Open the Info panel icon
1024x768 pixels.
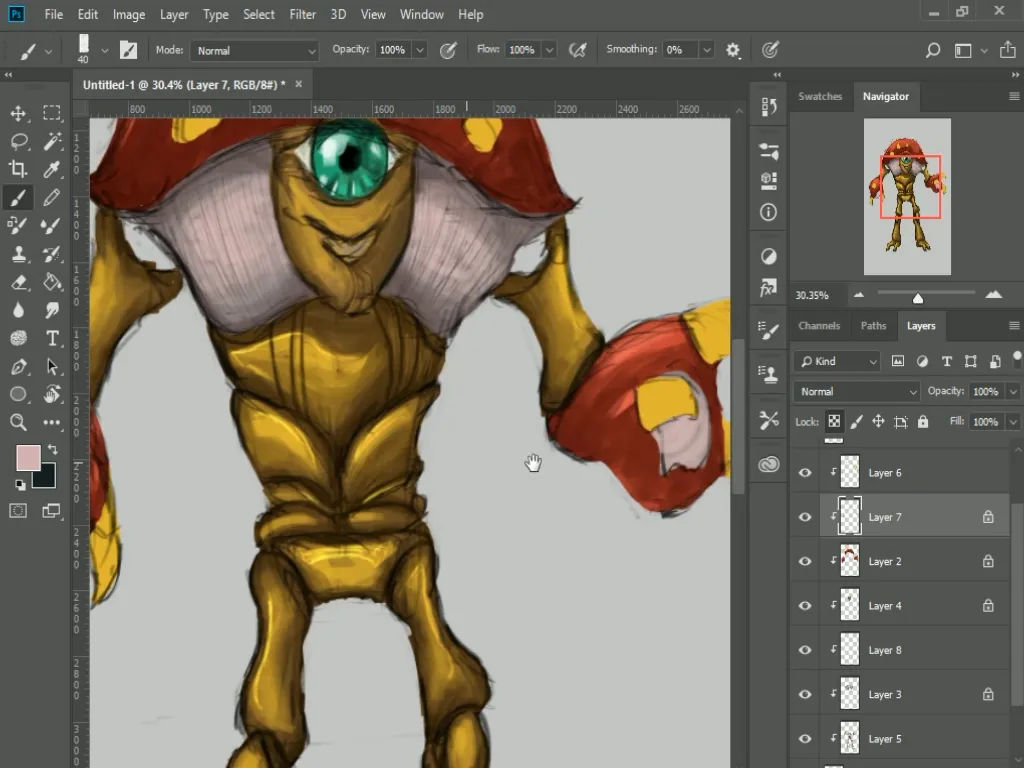pos(769,212)
